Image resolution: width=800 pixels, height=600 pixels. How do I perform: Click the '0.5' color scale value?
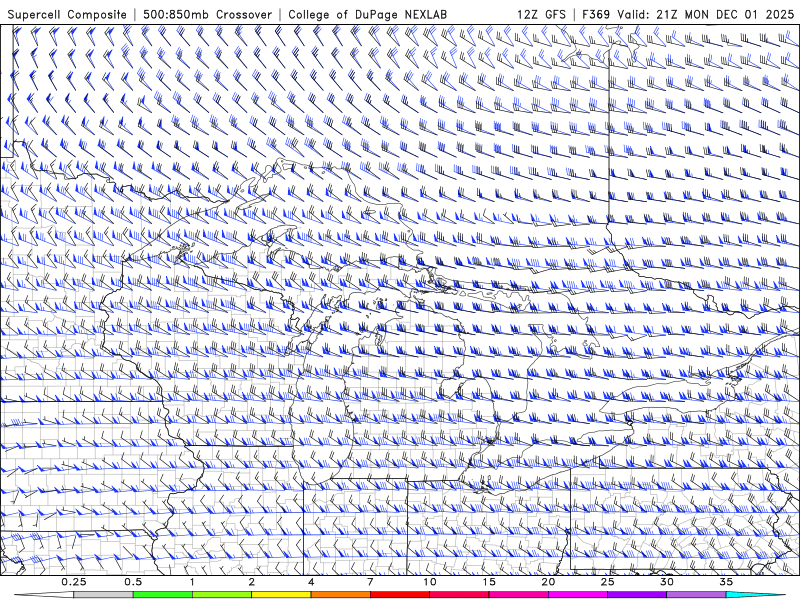[x=133, y=582]
